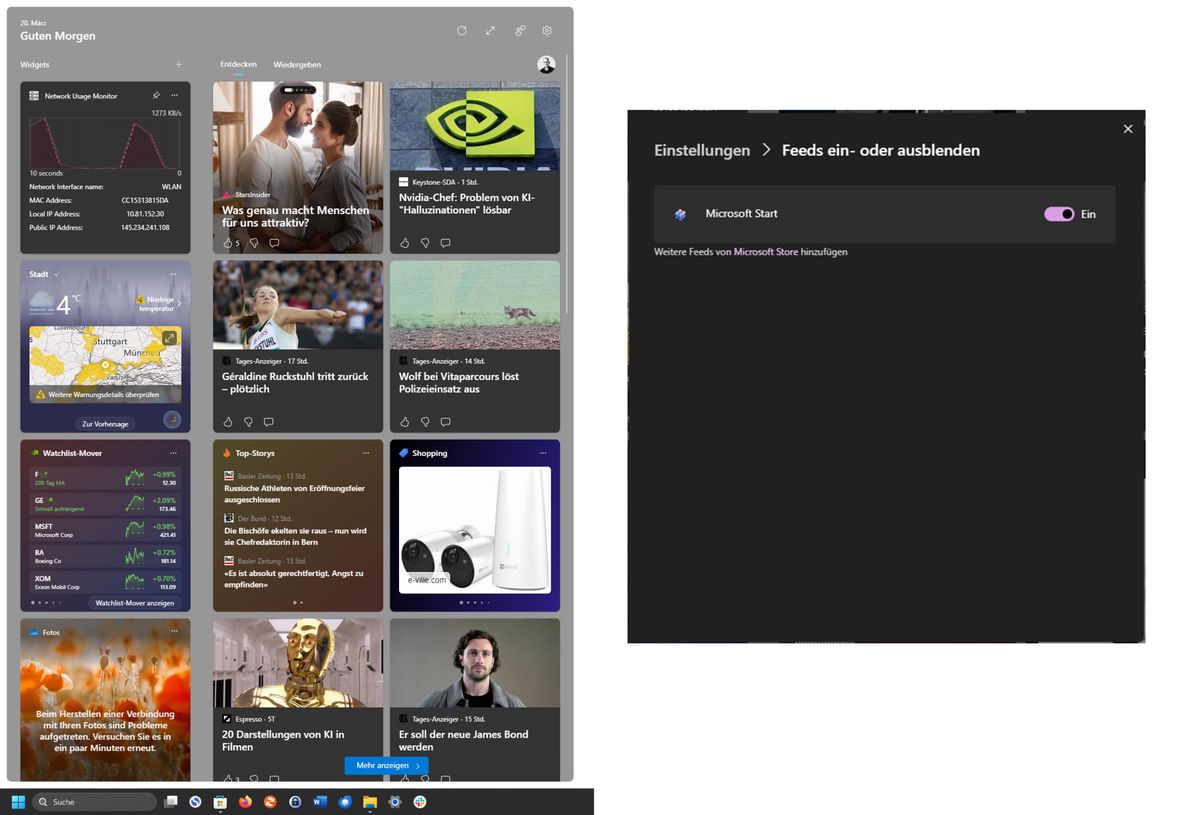Screen dimensions: 1200x815
Task: Open comments on the James Bond article
Action: (x=444, y=777)
